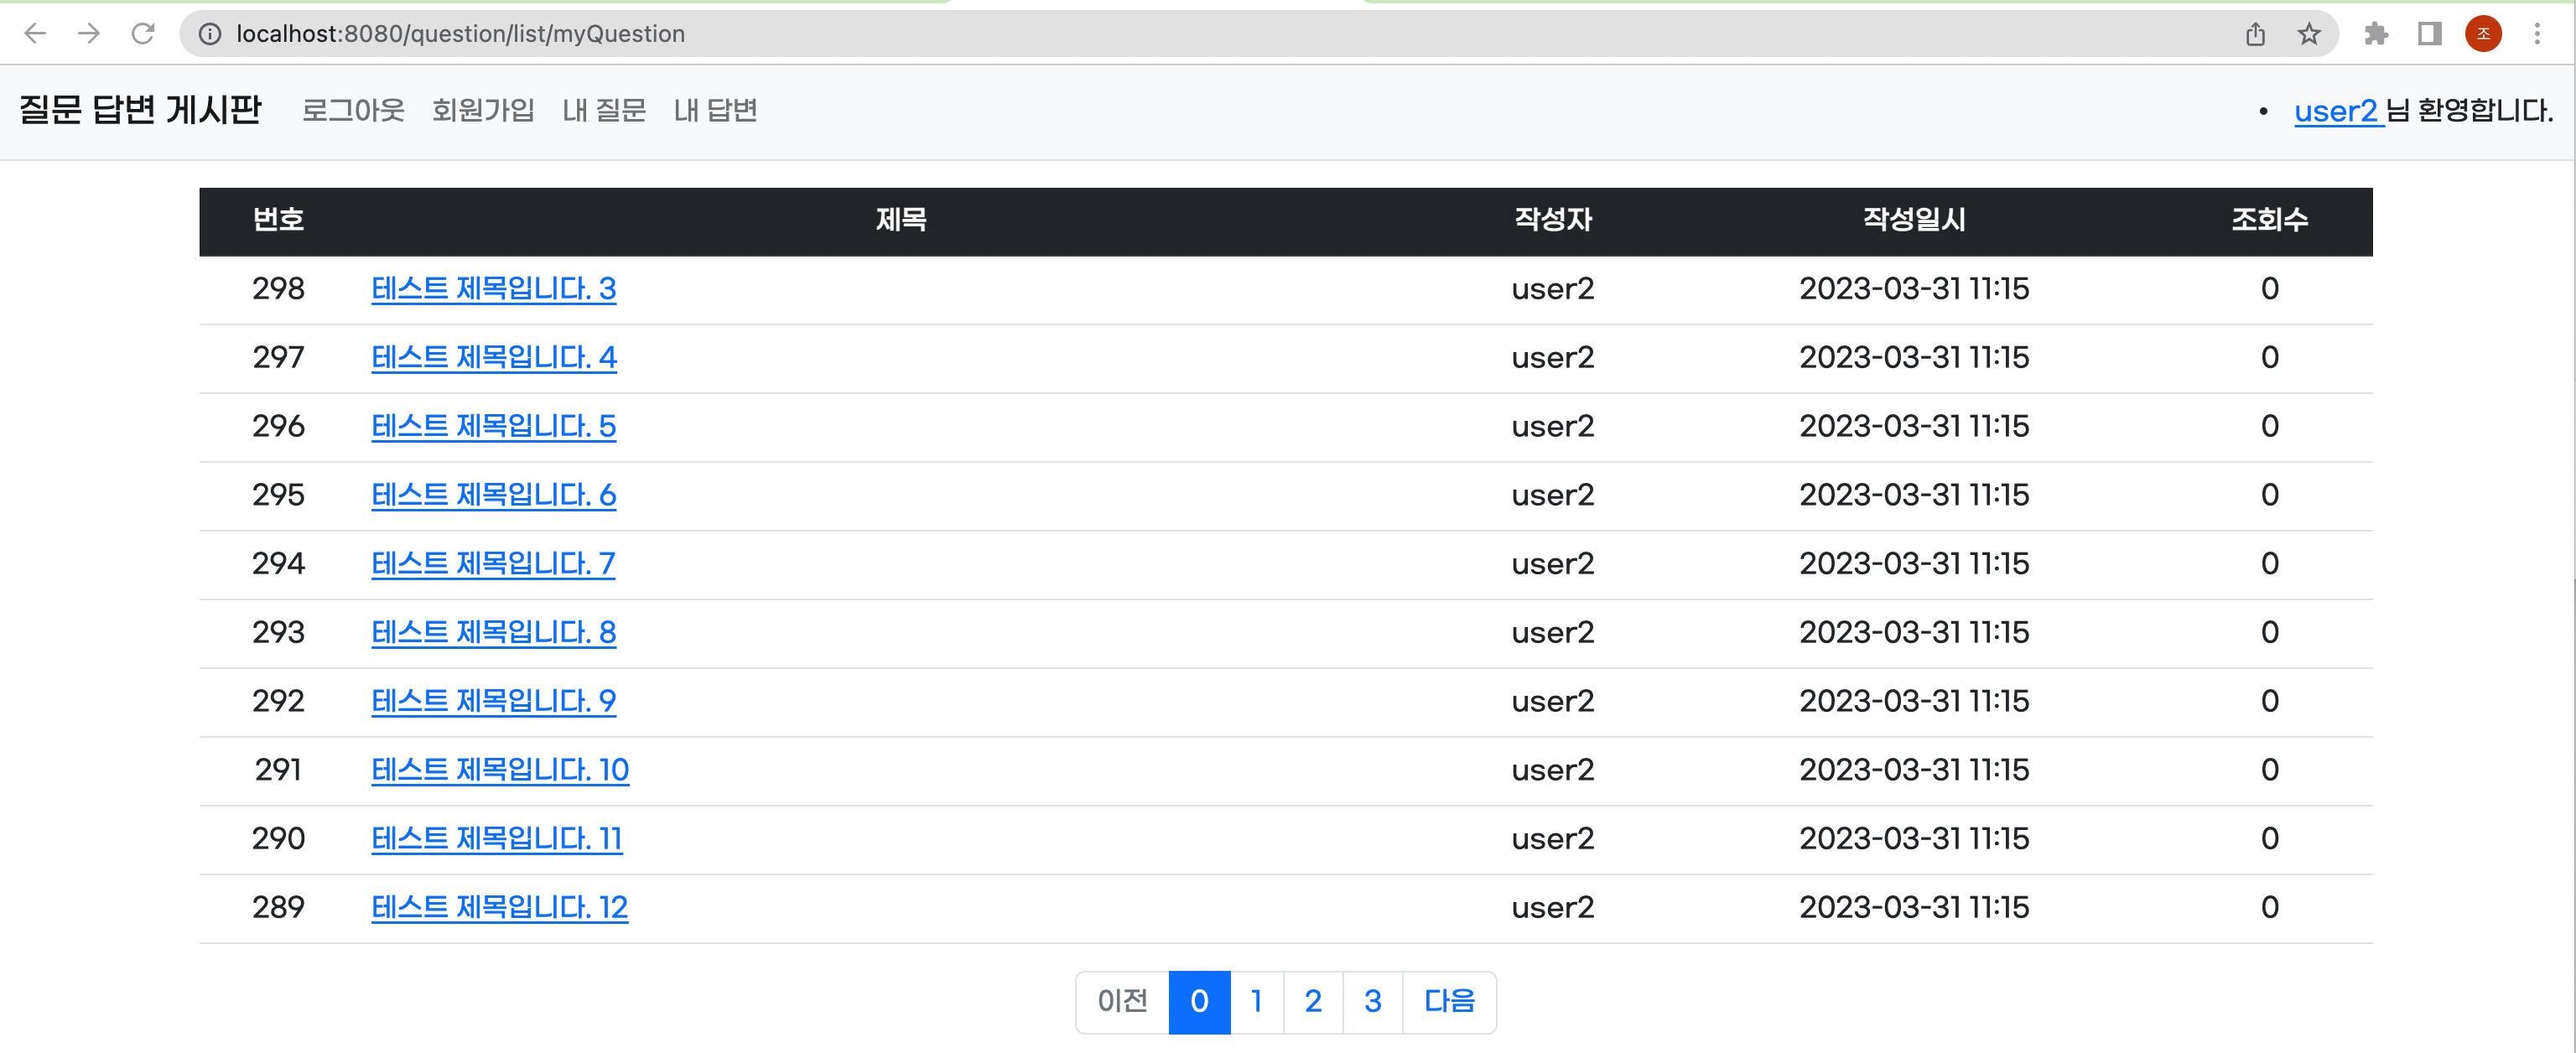Open the 내 답변 nav item
The image size is (2576, 1053).
715,110
